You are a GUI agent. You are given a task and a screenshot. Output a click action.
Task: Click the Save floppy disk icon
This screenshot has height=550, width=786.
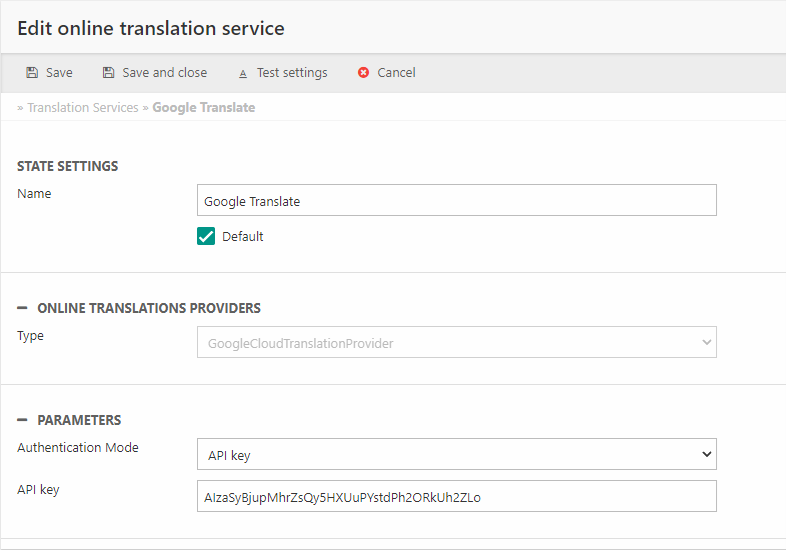point(32,73)
